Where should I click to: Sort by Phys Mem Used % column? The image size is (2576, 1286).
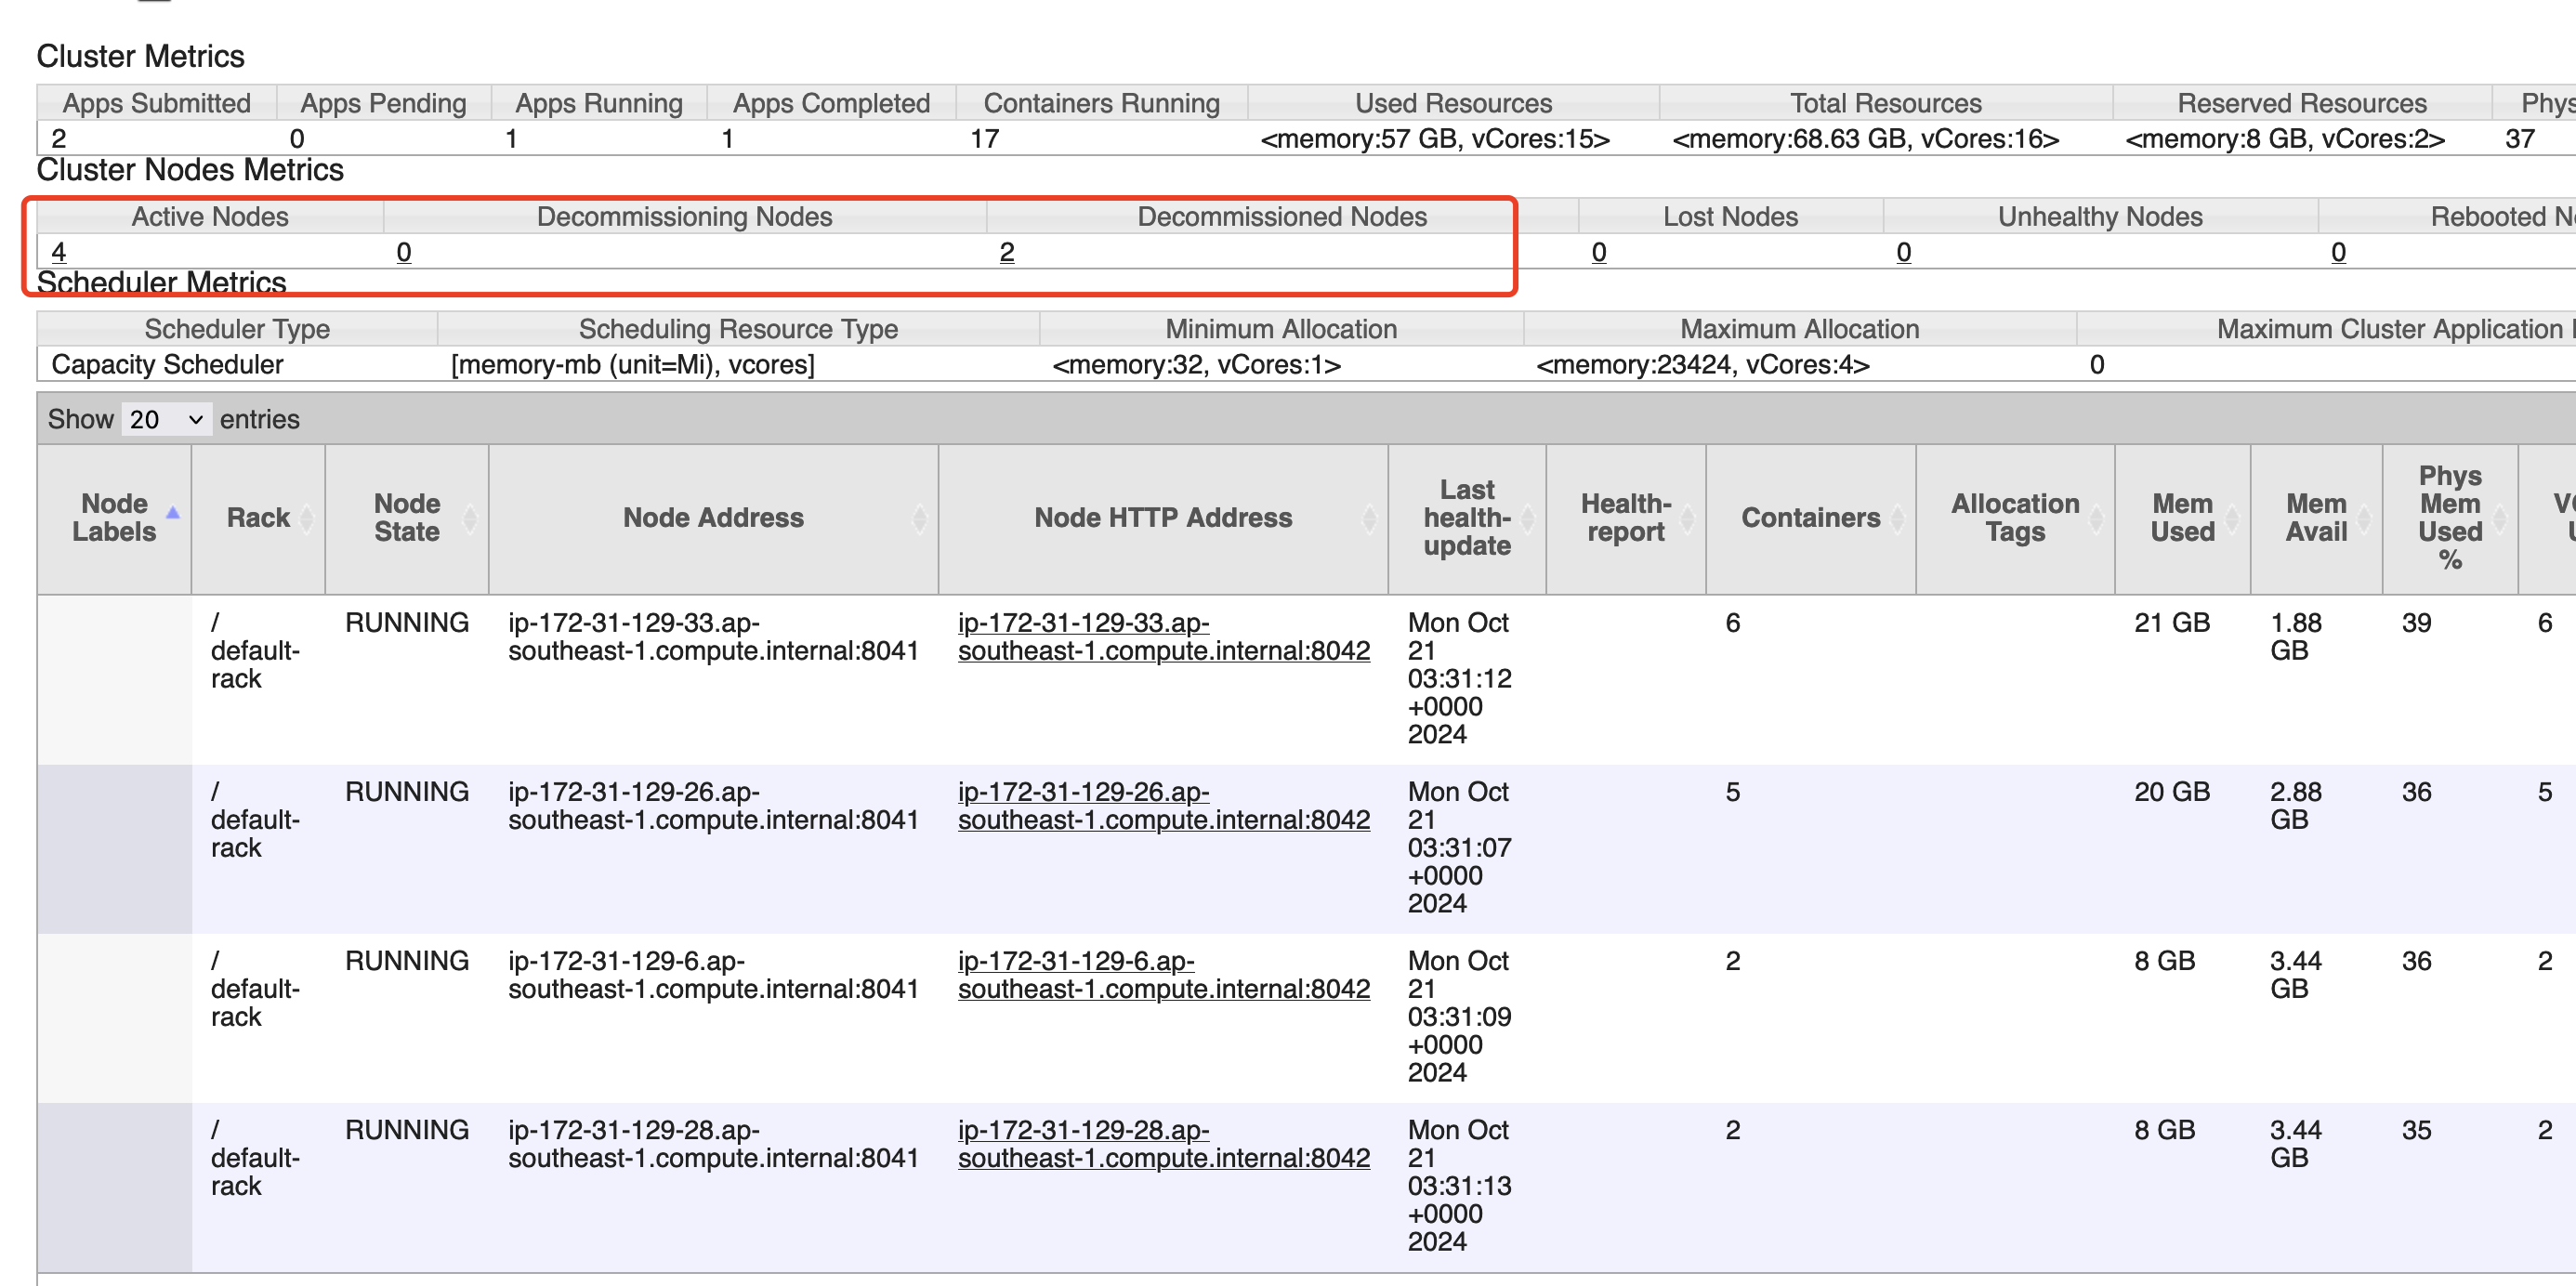click(x=2499, y=518)
